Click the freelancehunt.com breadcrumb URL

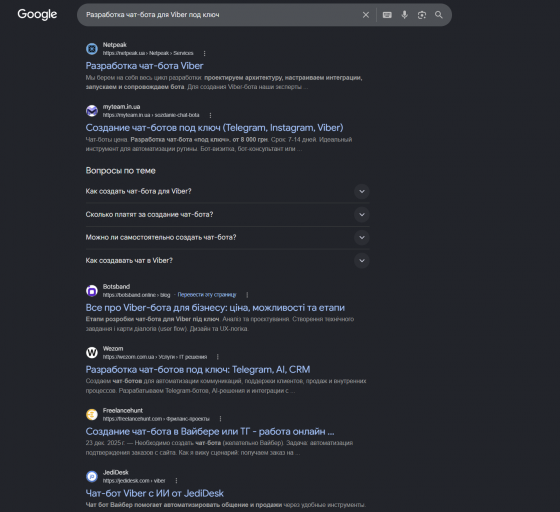[x=156, y=419]
